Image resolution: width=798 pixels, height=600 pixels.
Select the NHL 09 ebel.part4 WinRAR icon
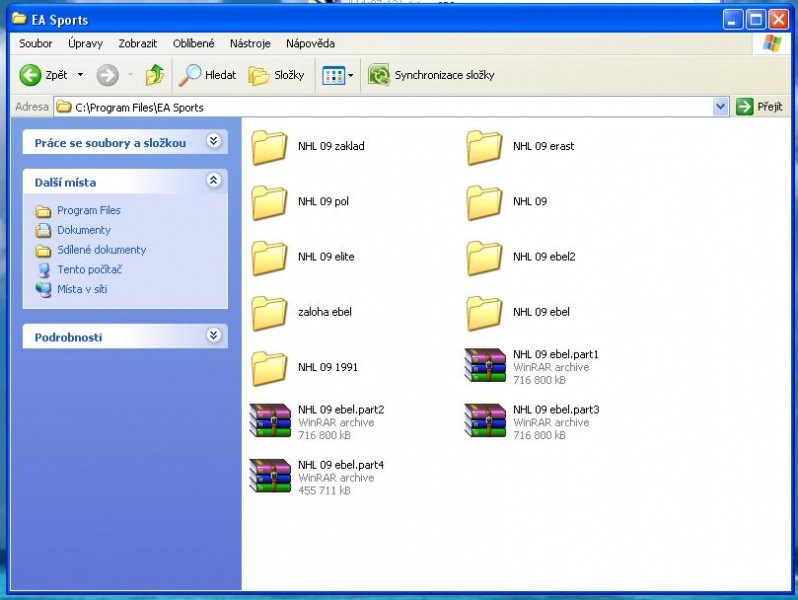coord(270,476)
